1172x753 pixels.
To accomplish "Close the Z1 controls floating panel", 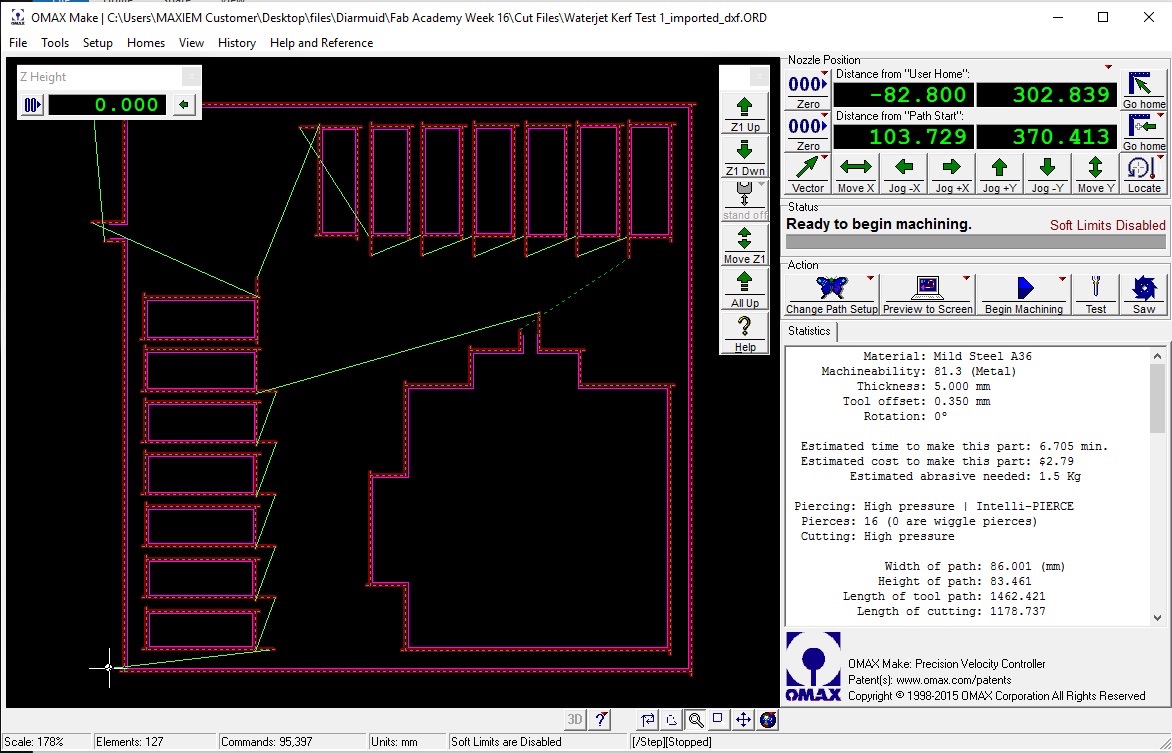I will 759,76.
